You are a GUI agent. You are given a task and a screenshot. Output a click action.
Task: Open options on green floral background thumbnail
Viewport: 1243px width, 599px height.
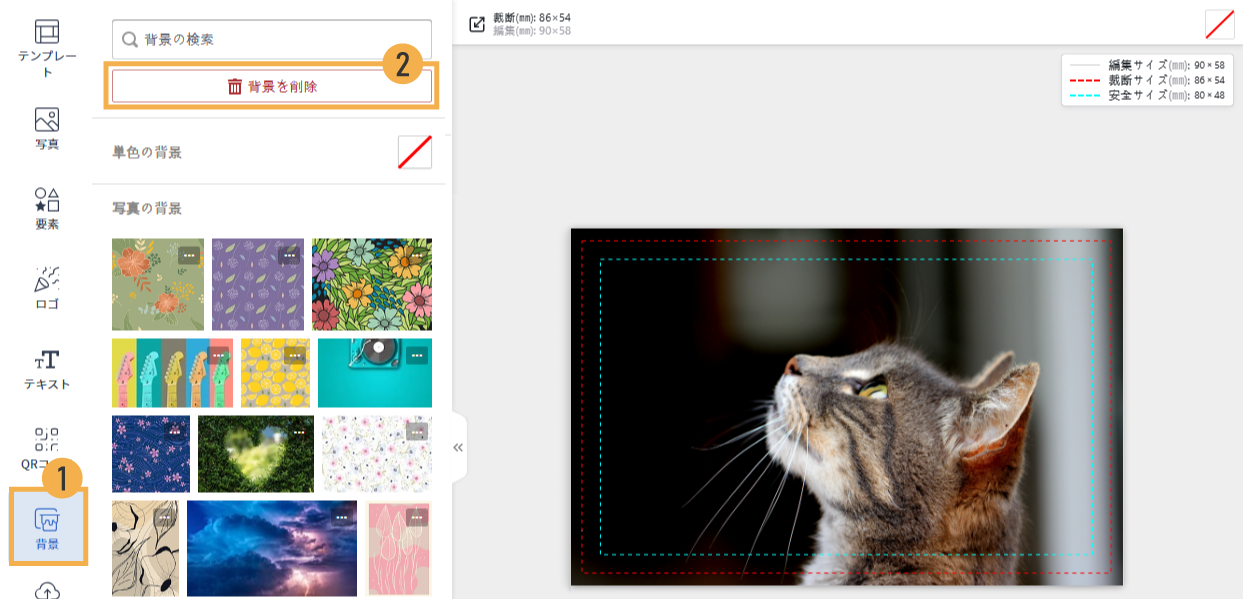[189, 255]
